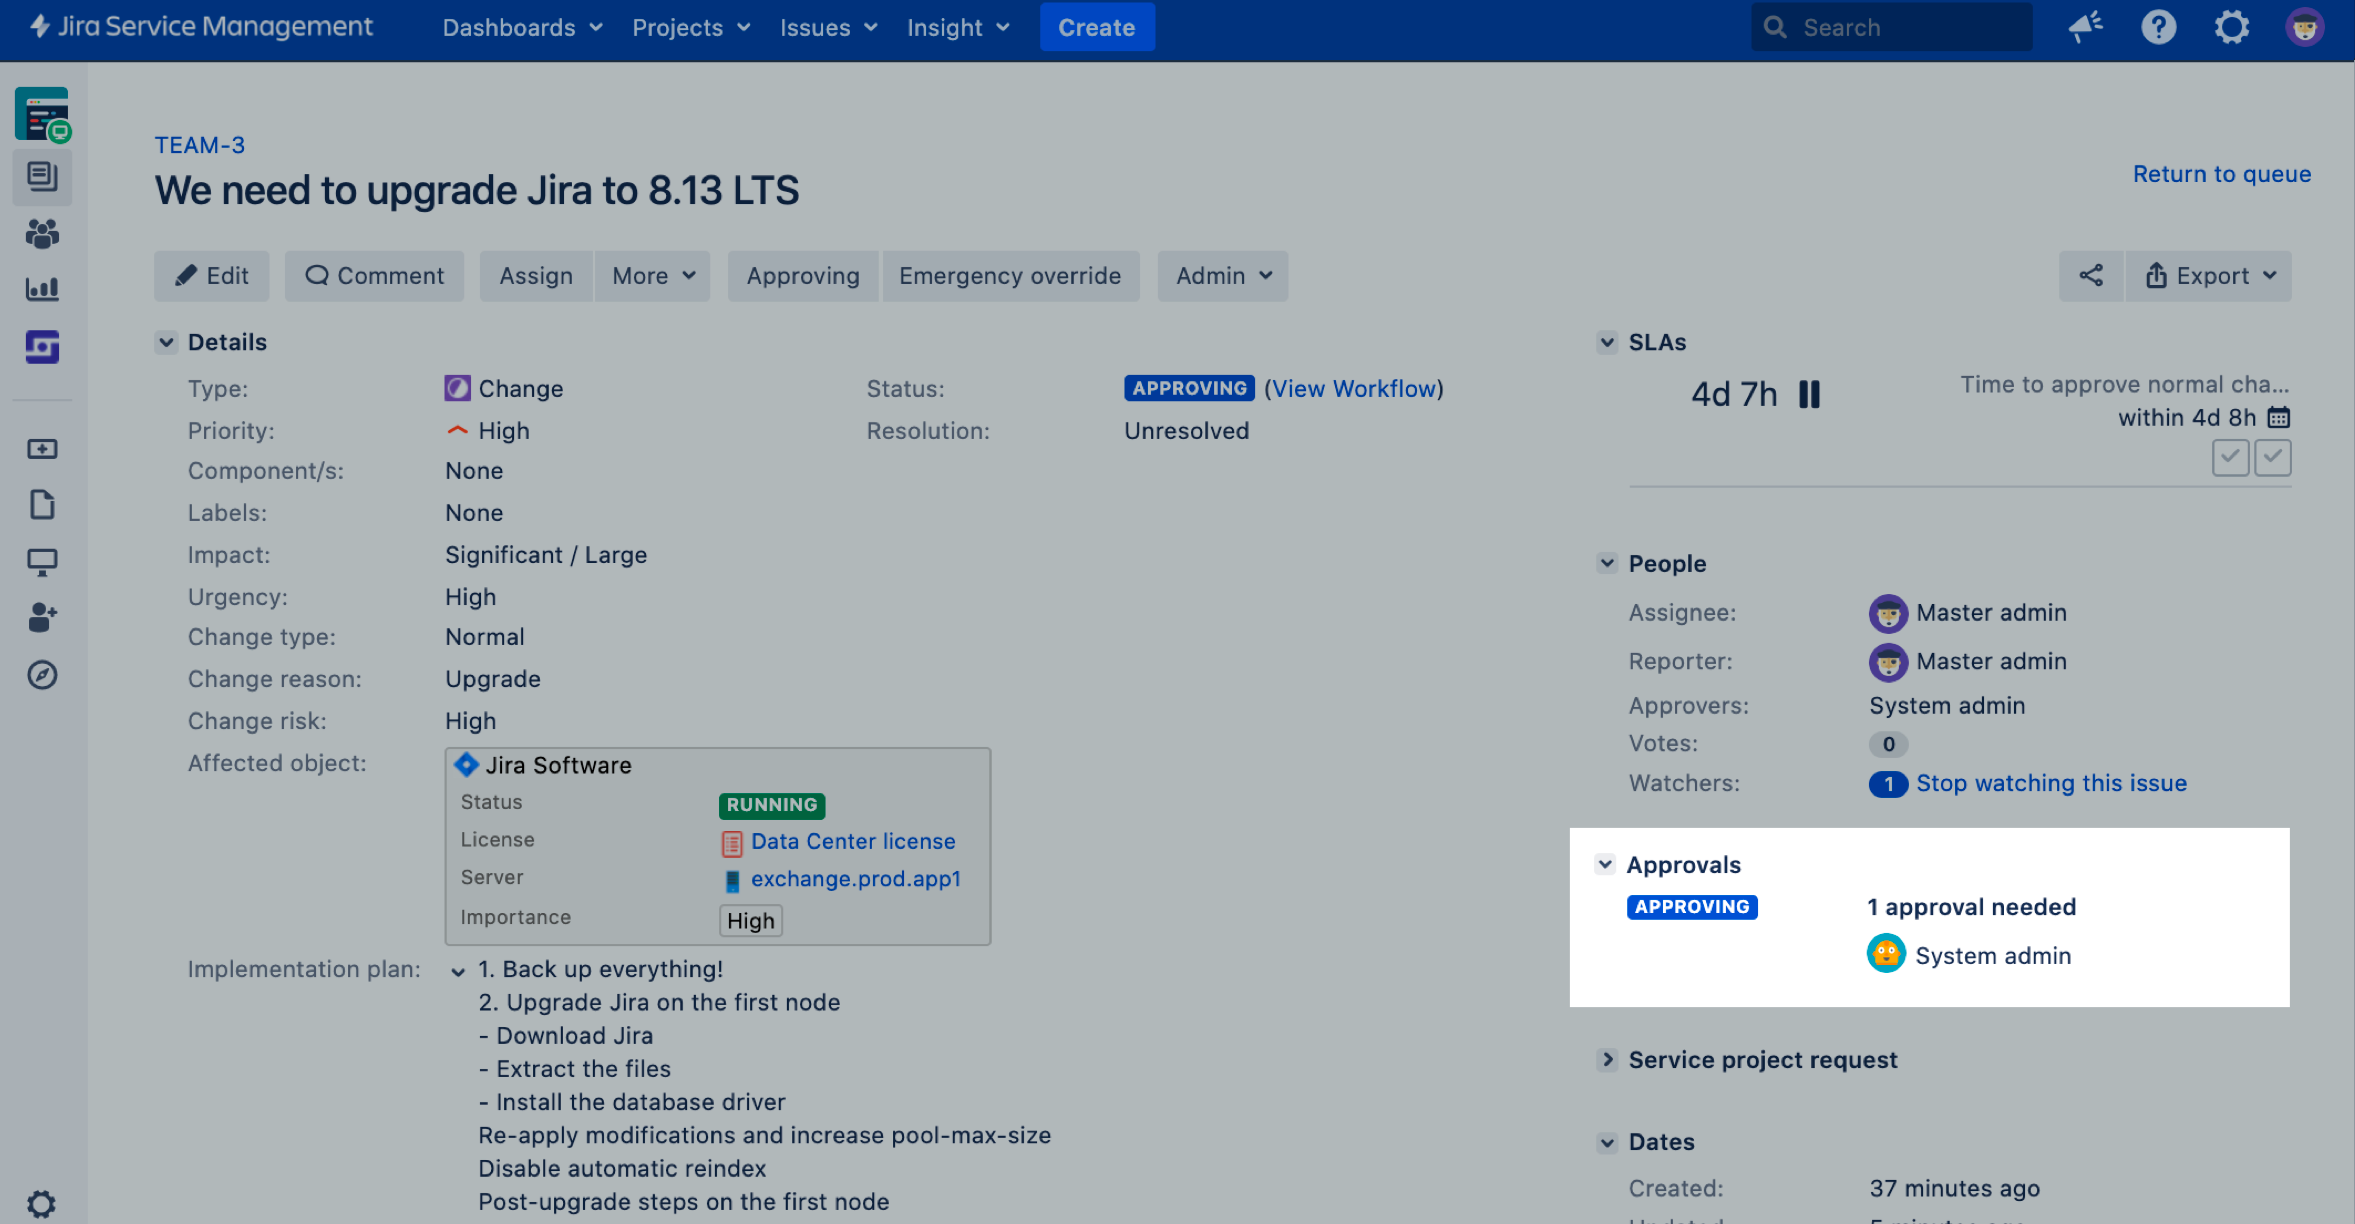Collapse the Approvals section
The image size is (2355, 1224).
pyautogui.click(x=1605, y=864)
